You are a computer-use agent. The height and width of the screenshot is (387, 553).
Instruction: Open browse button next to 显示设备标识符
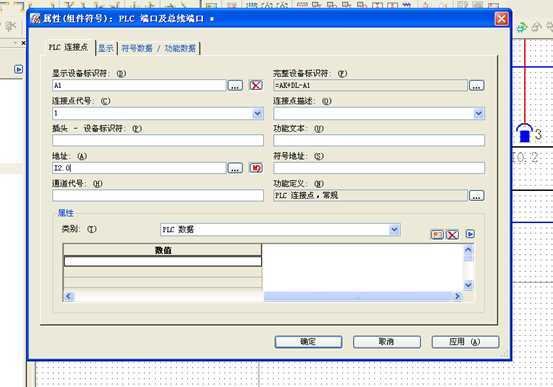[235, 85]
